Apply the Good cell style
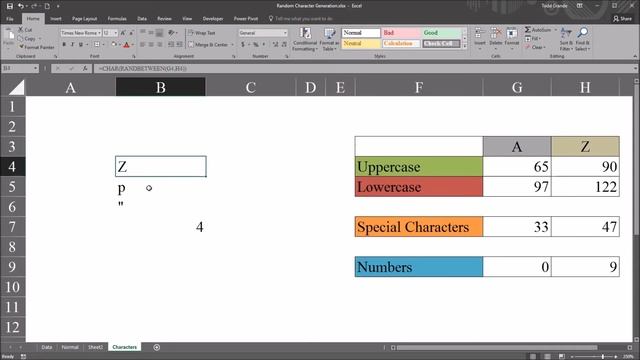 pyautogui.click(x=441, y=33)
